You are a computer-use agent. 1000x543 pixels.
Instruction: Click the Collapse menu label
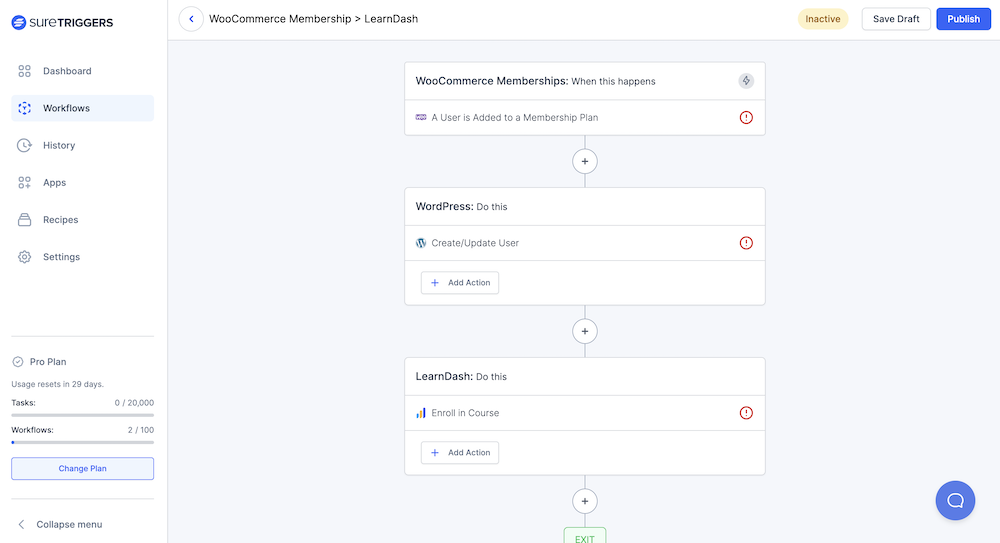tap(69, 524)
